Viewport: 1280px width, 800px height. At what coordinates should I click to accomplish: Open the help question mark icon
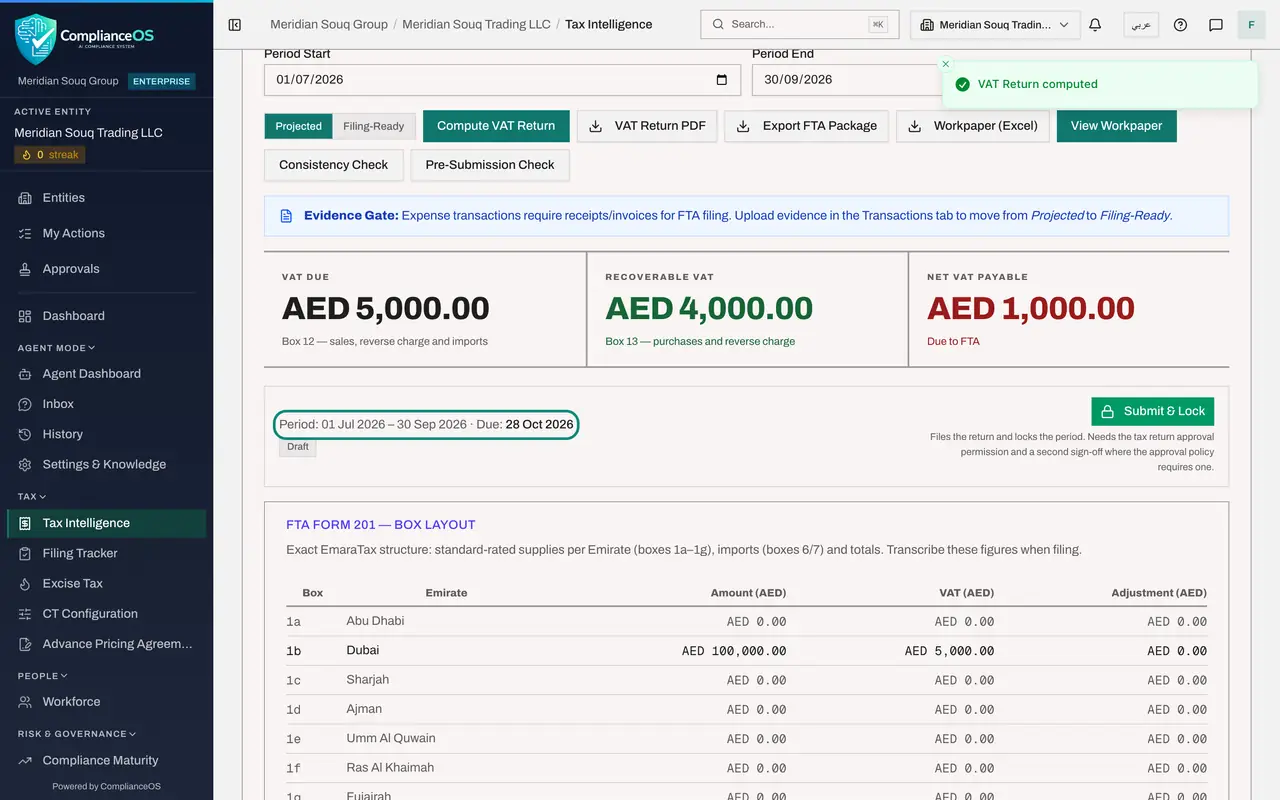tap(1180, 25)
